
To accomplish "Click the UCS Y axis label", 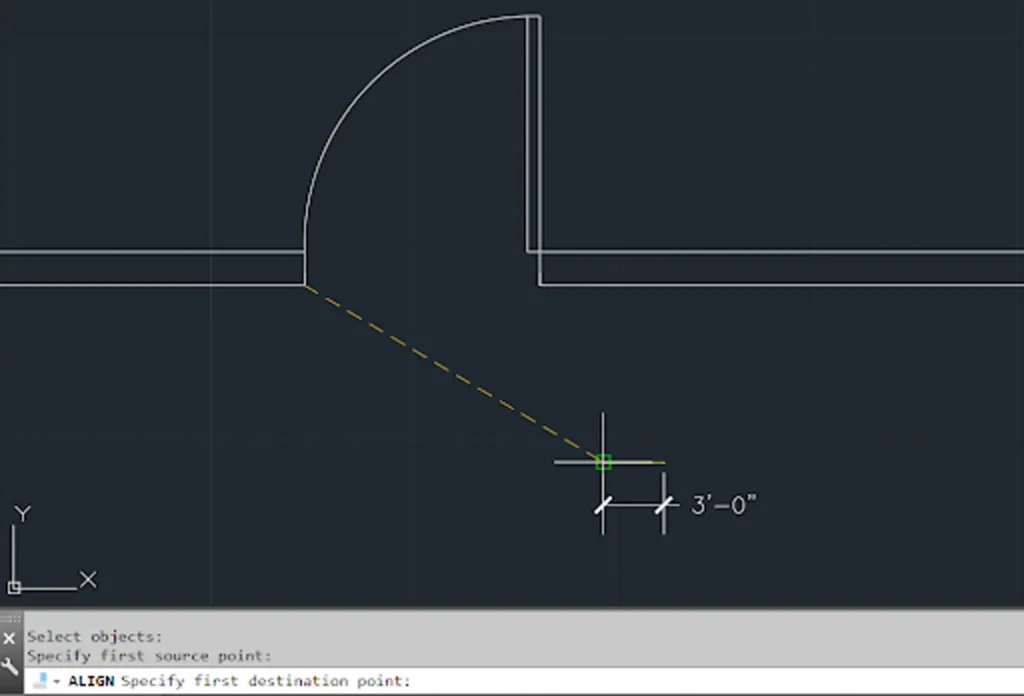I will coord(22,514).
